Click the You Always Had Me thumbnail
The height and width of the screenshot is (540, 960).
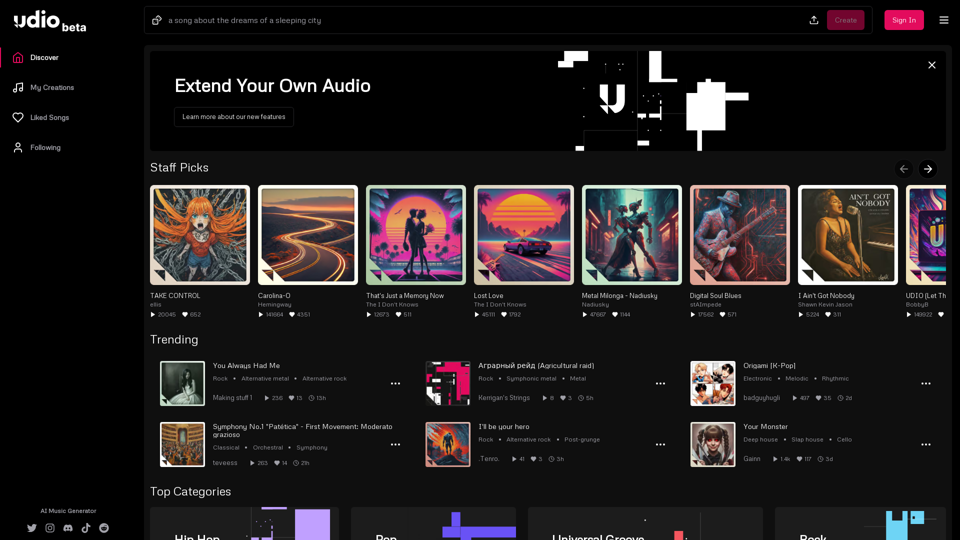[182, 383]
